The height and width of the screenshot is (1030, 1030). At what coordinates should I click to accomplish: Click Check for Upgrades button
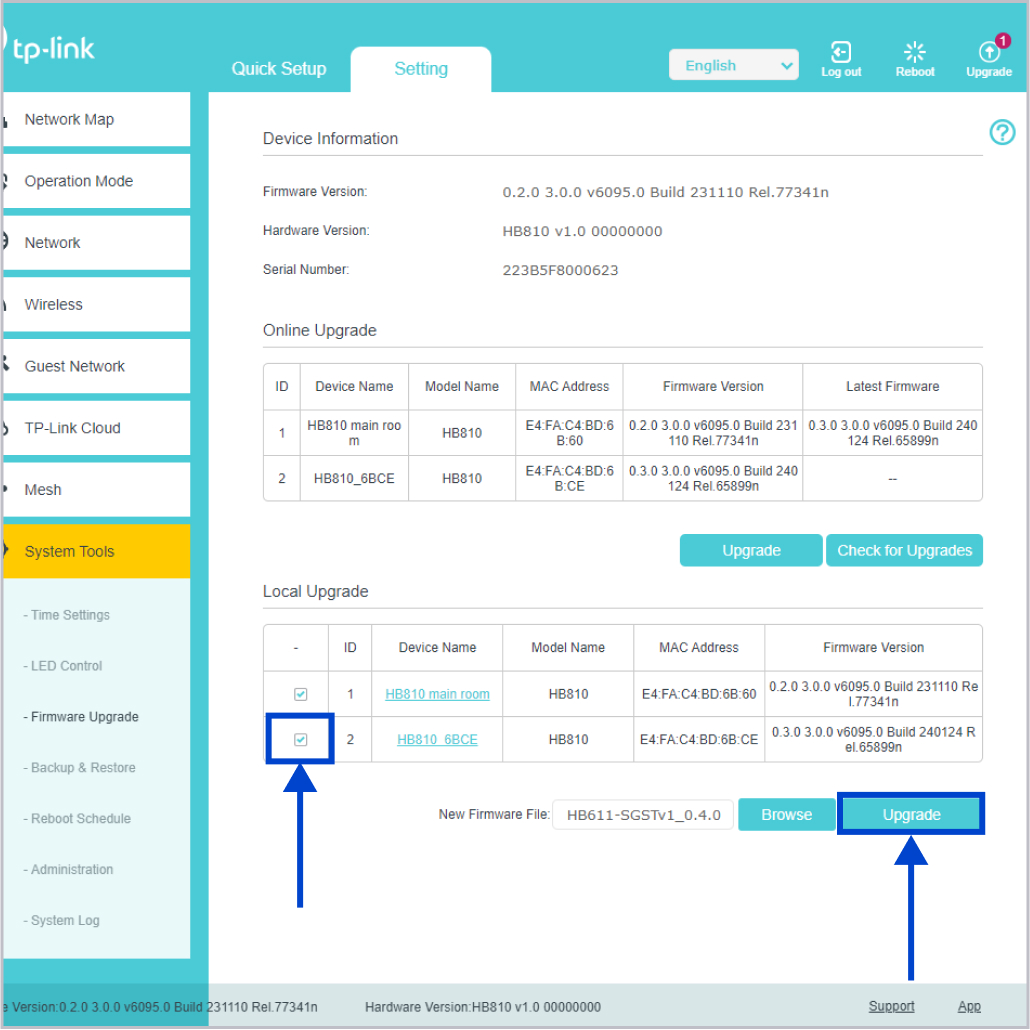905,550
